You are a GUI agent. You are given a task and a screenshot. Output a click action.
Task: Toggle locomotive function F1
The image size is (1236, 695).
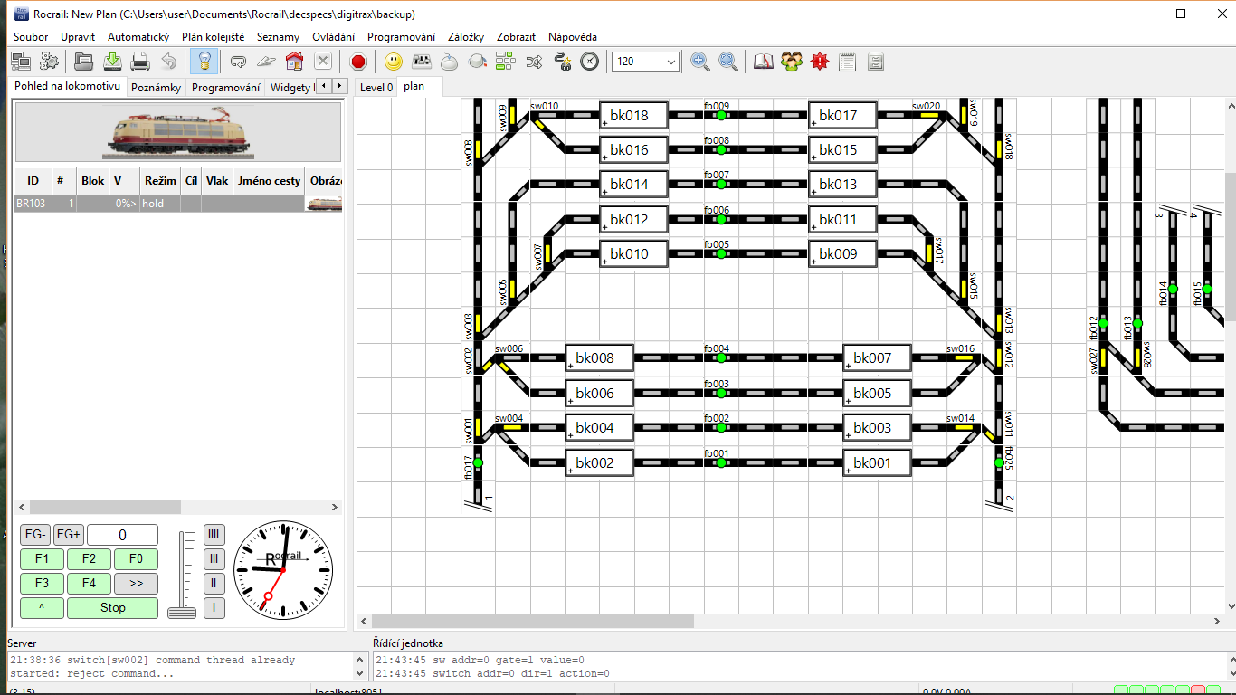(42, 559)
